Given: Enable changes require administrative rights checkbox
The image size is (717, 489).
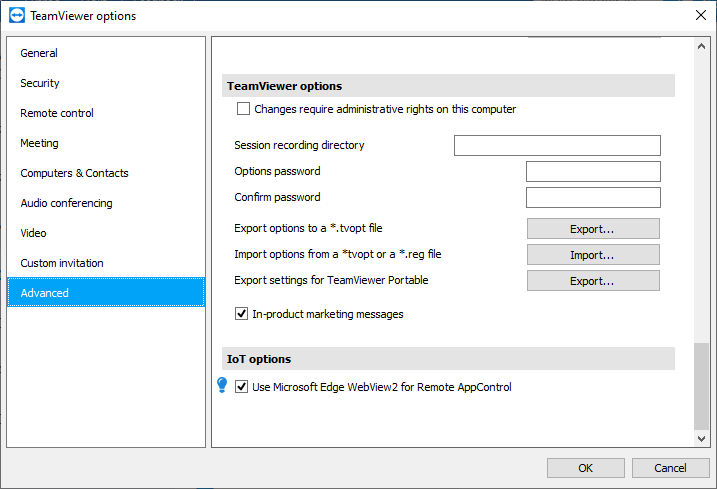Looking at the screenshot, I should (x=243, y=109).
